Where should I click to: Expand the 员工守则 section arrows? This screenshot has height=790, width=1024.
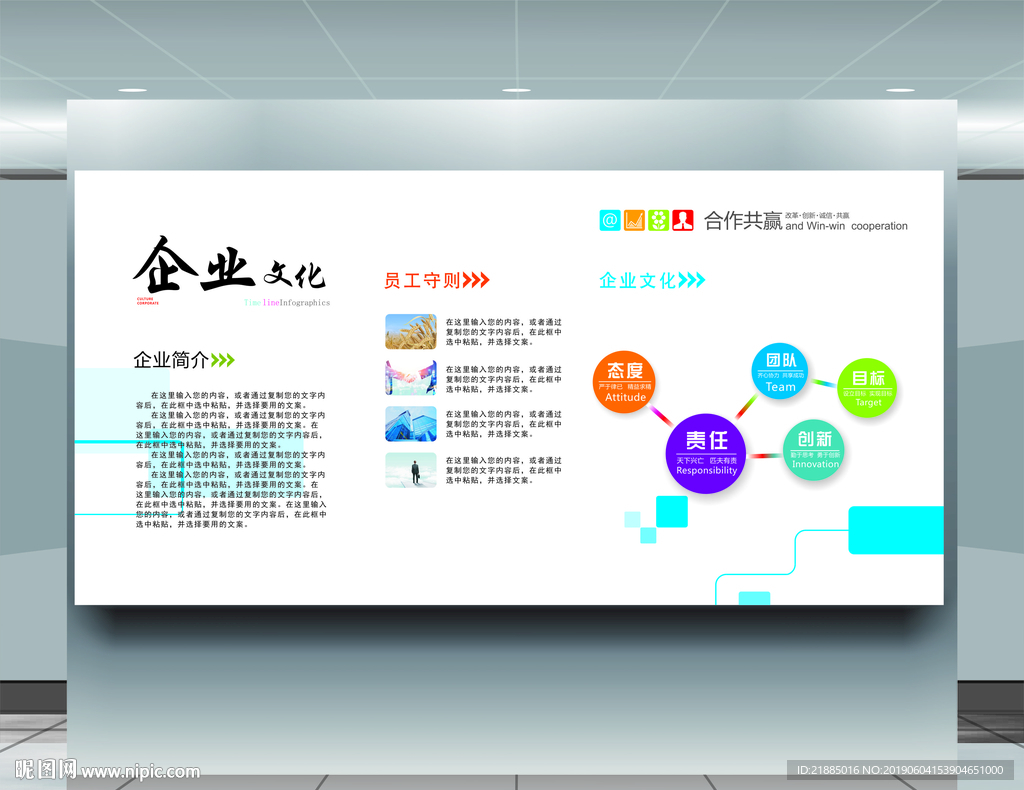tap(475, 281)
